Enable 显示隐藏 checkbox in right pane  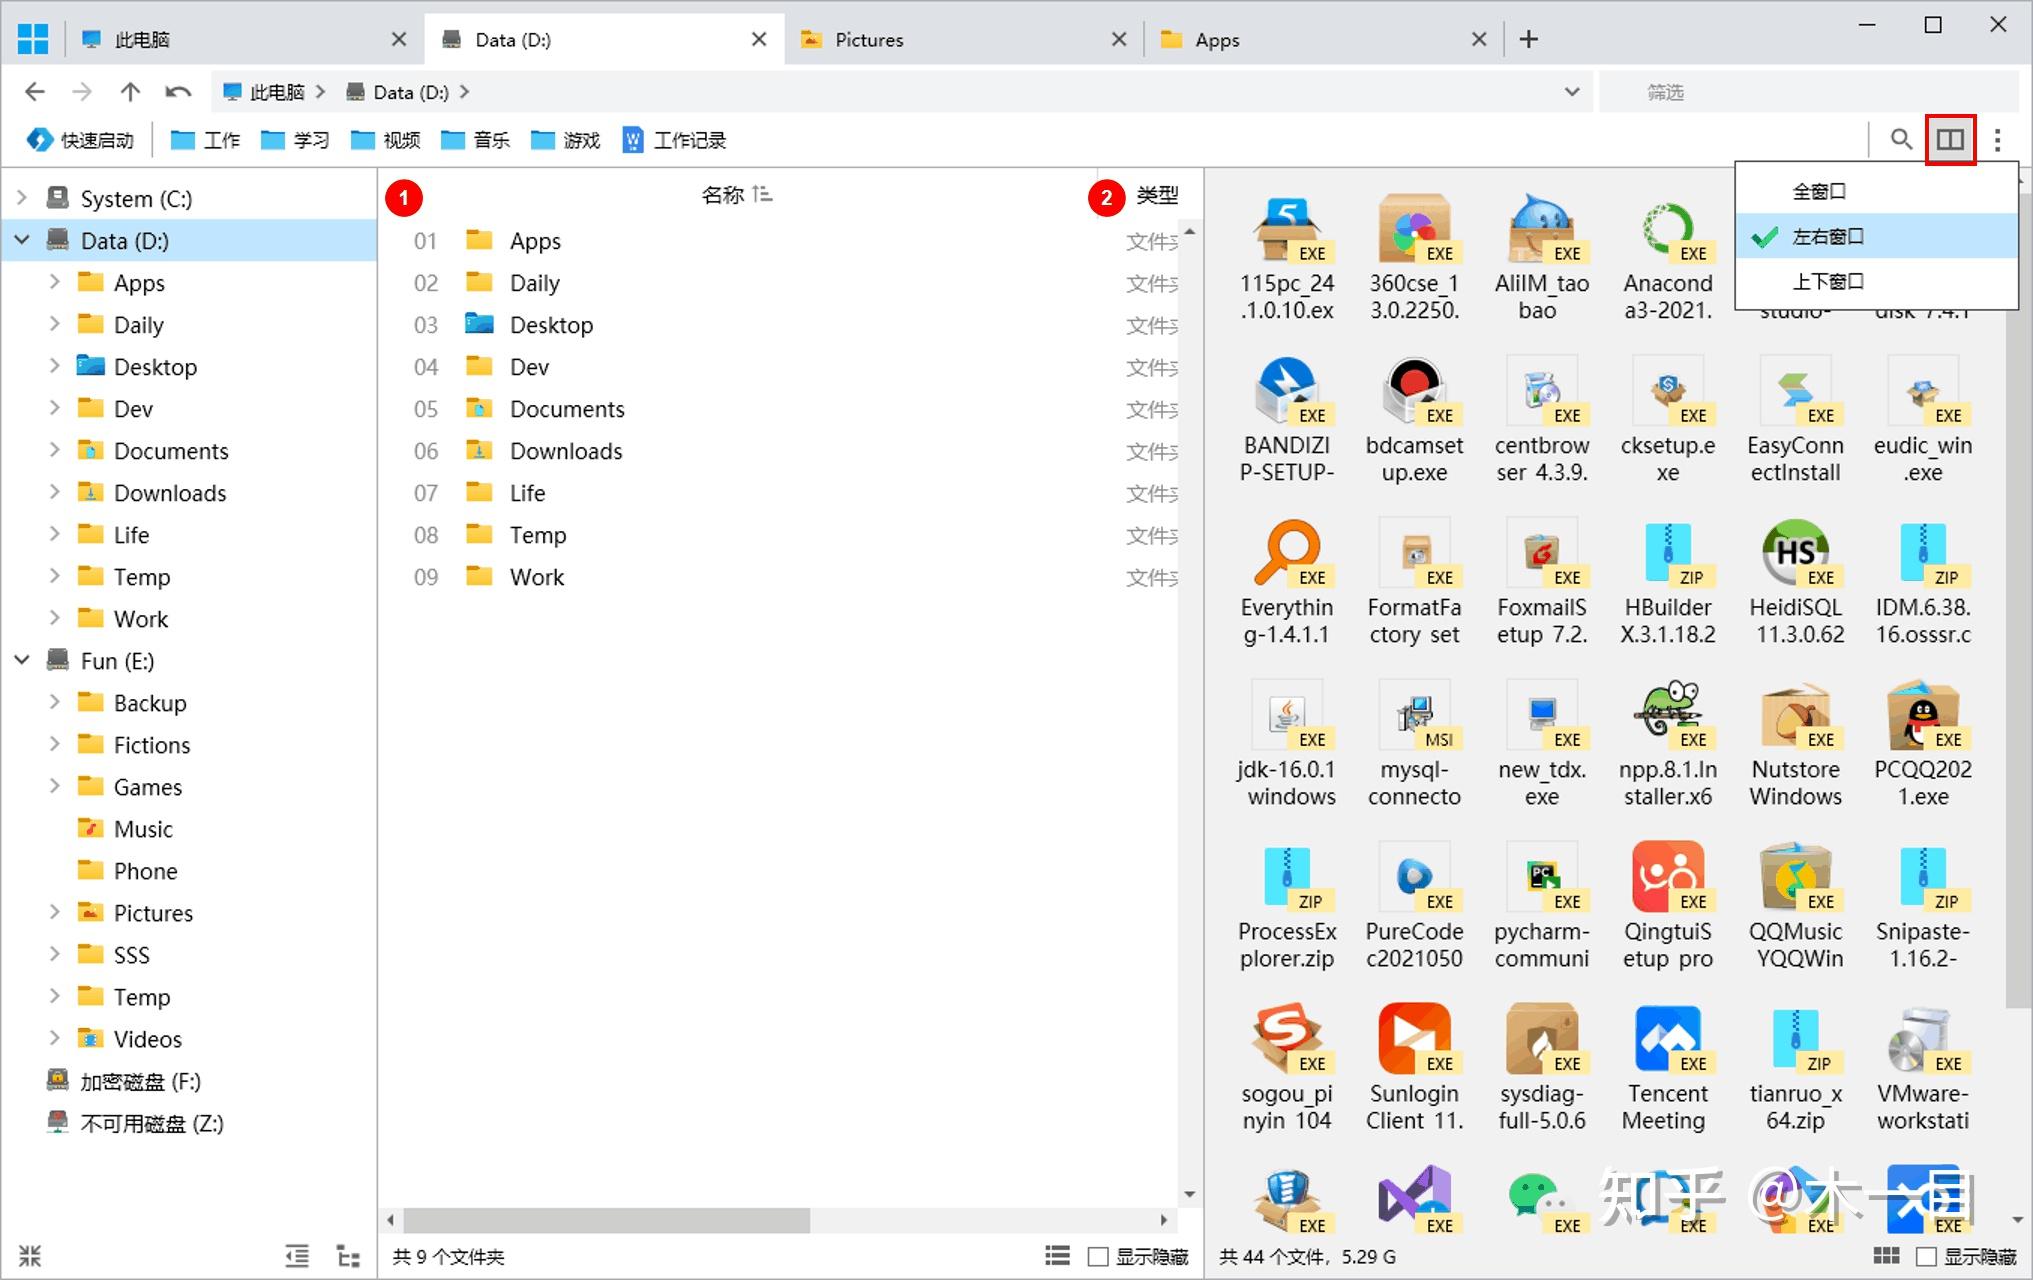point(1926,1257)
